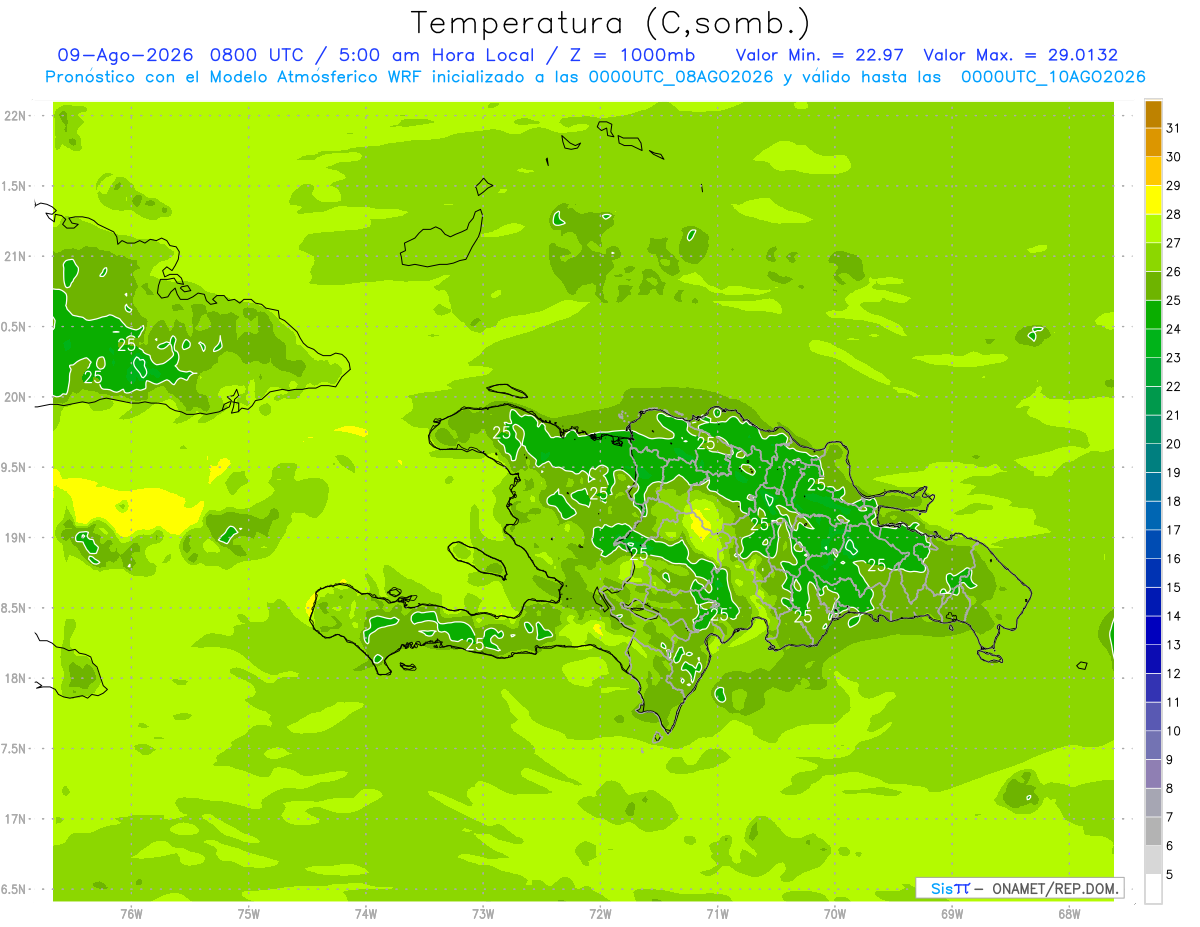Pick the green color bar segment between 24 and 25
Viewport: 1200px width, 927px height.
click(x=1153, y=314)
